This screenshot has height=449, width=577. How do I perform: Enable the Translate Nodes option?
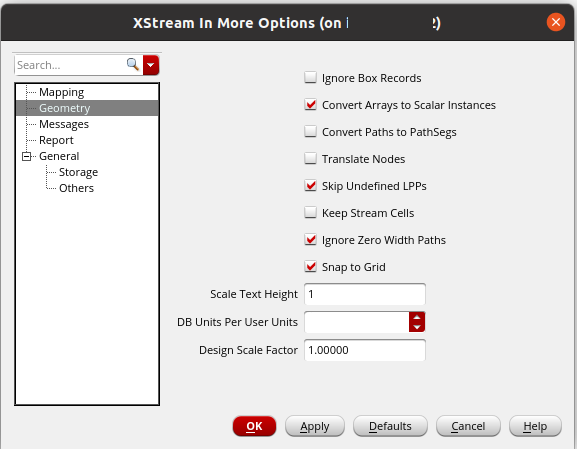tap(311, 159)
